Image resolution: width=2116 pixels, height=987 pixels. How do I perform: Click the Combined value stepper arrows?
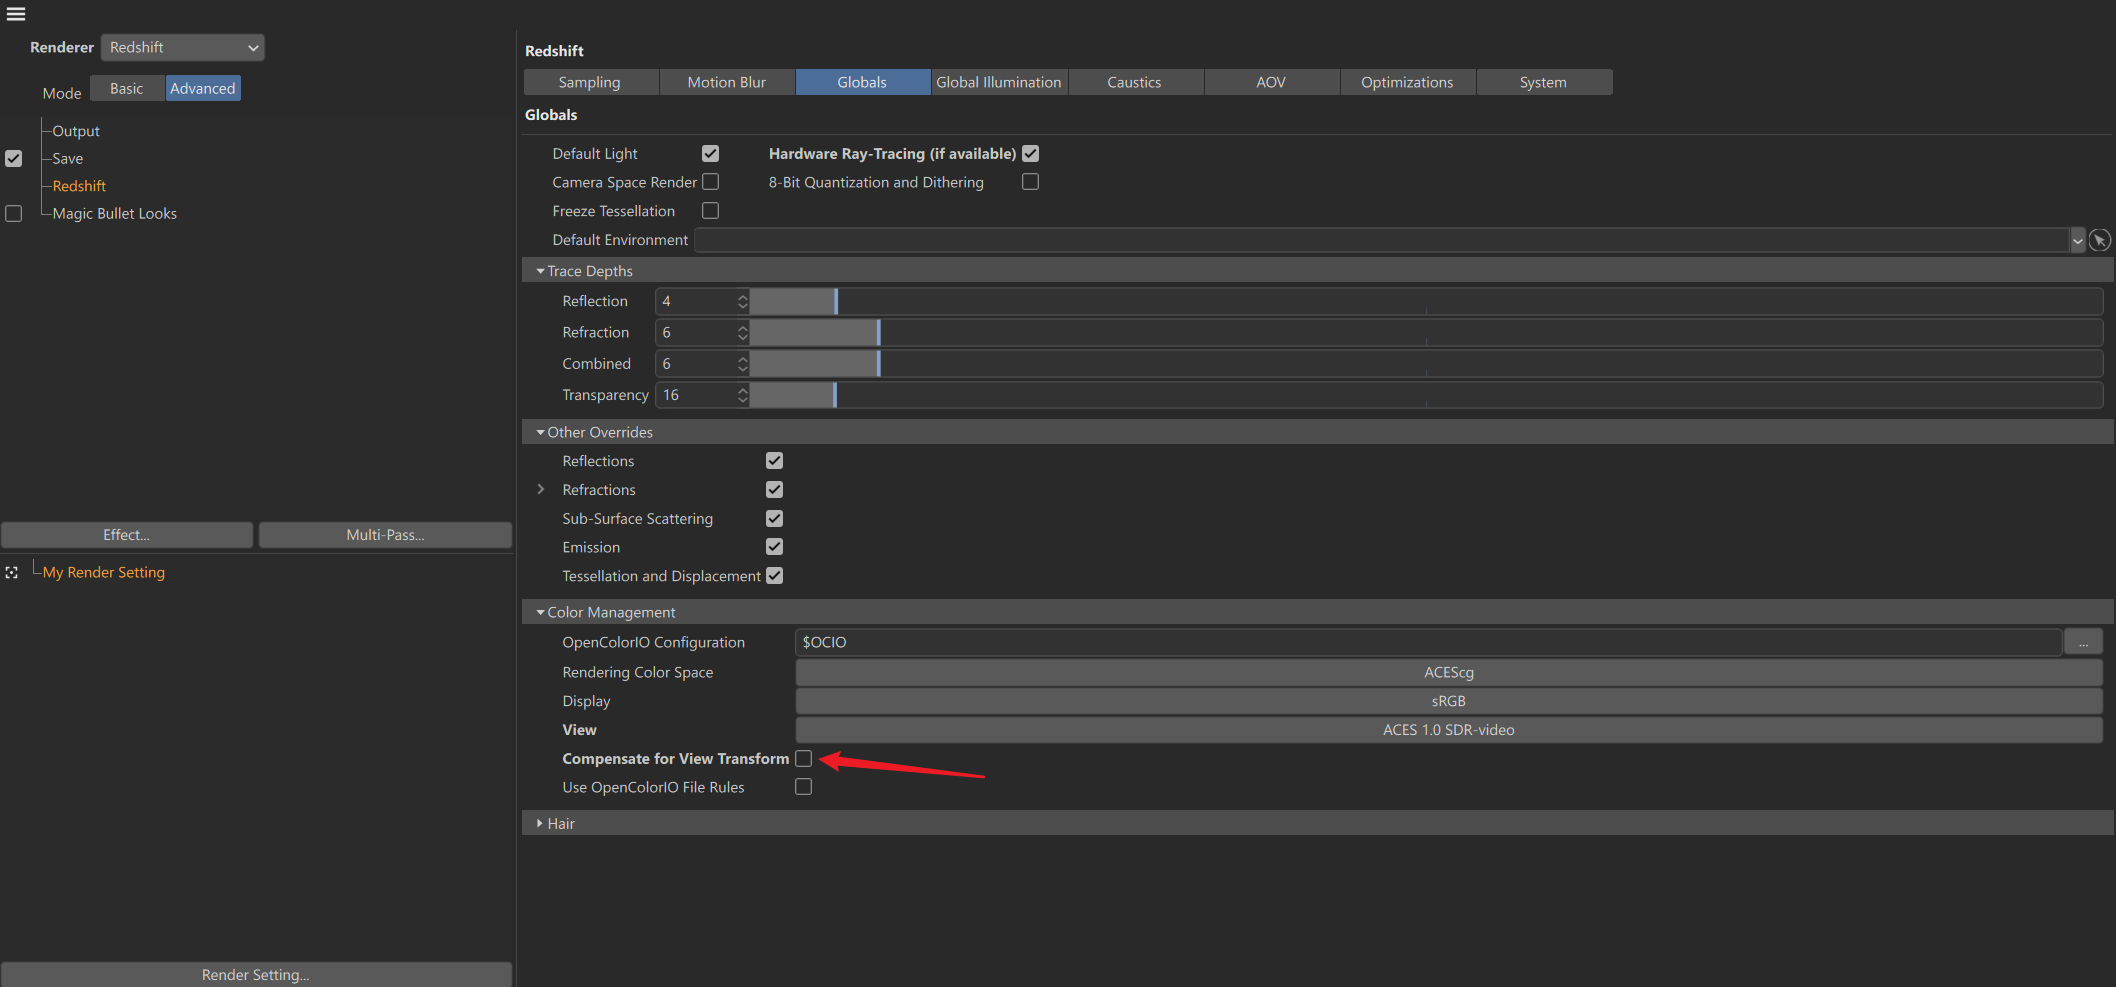coord(742,364)
